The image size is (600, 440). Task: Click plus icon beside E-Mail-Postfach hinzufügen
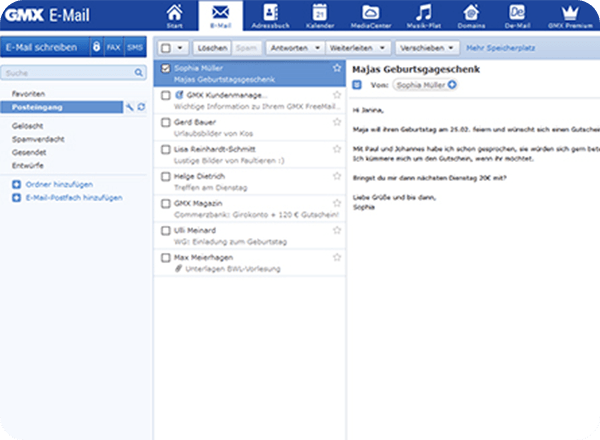coord(16,198)
